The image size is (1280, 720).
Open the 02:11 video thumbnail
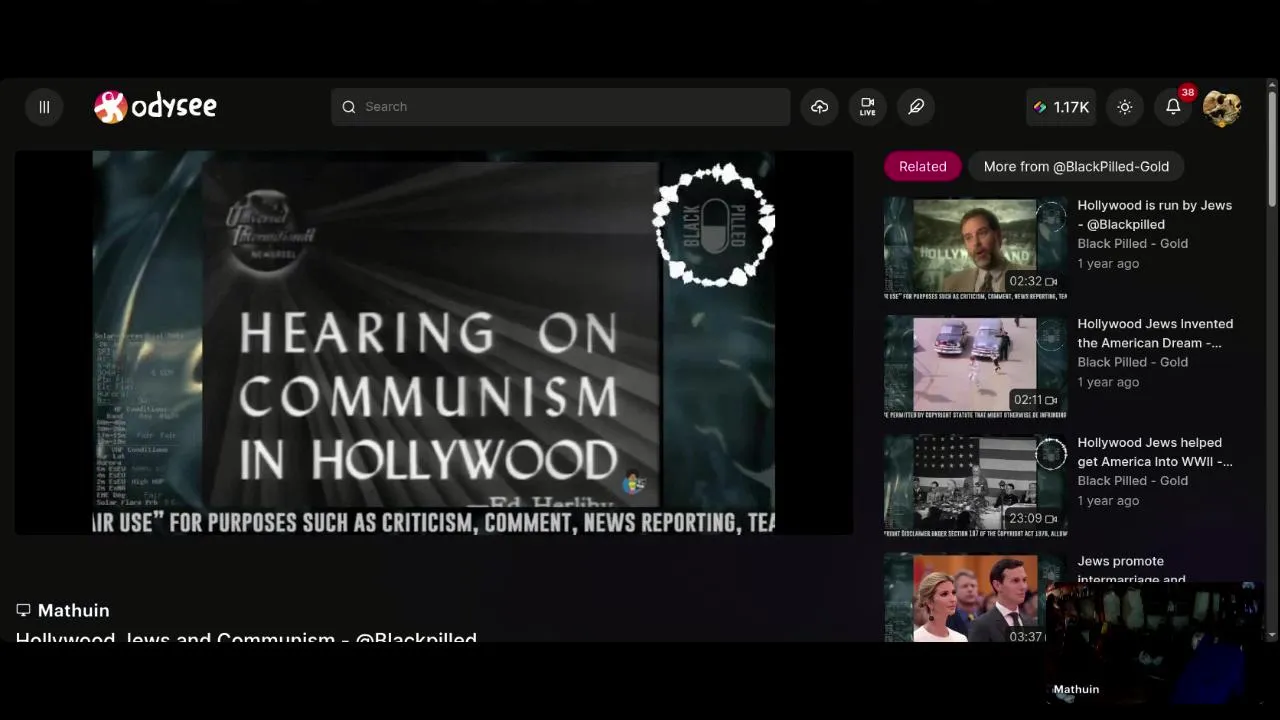975,367
